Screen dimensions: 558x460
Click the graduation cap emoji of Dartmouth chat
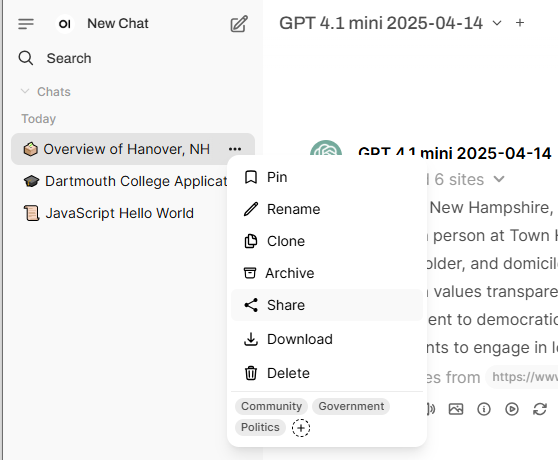coord(31,181)
